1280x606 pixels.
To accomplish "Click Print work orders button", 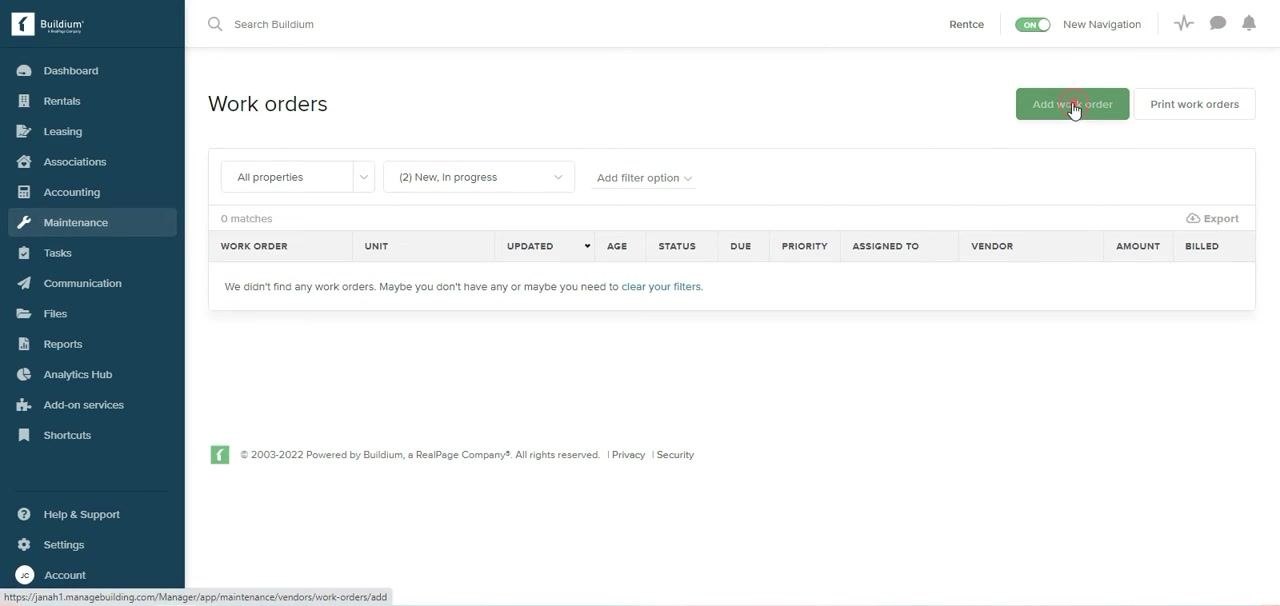I will pyautogui.click(x=1194, y=104).
